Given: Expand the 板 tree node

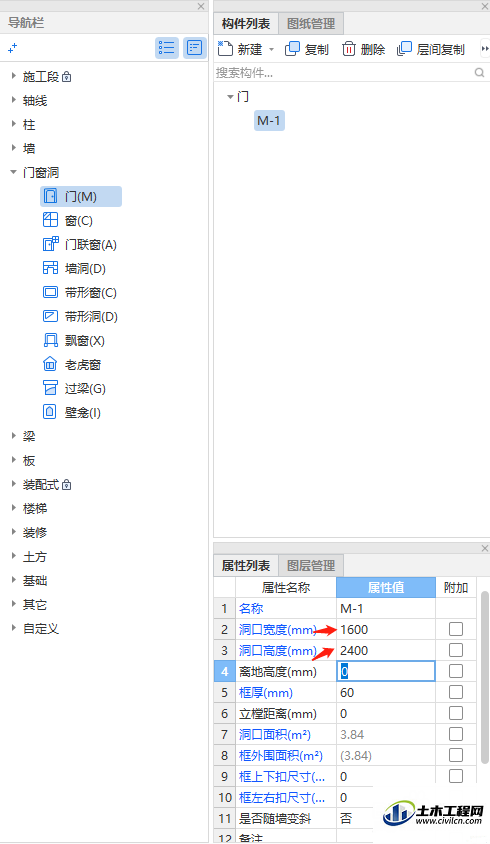Looking at the screenshot, I should pos(13,460).
